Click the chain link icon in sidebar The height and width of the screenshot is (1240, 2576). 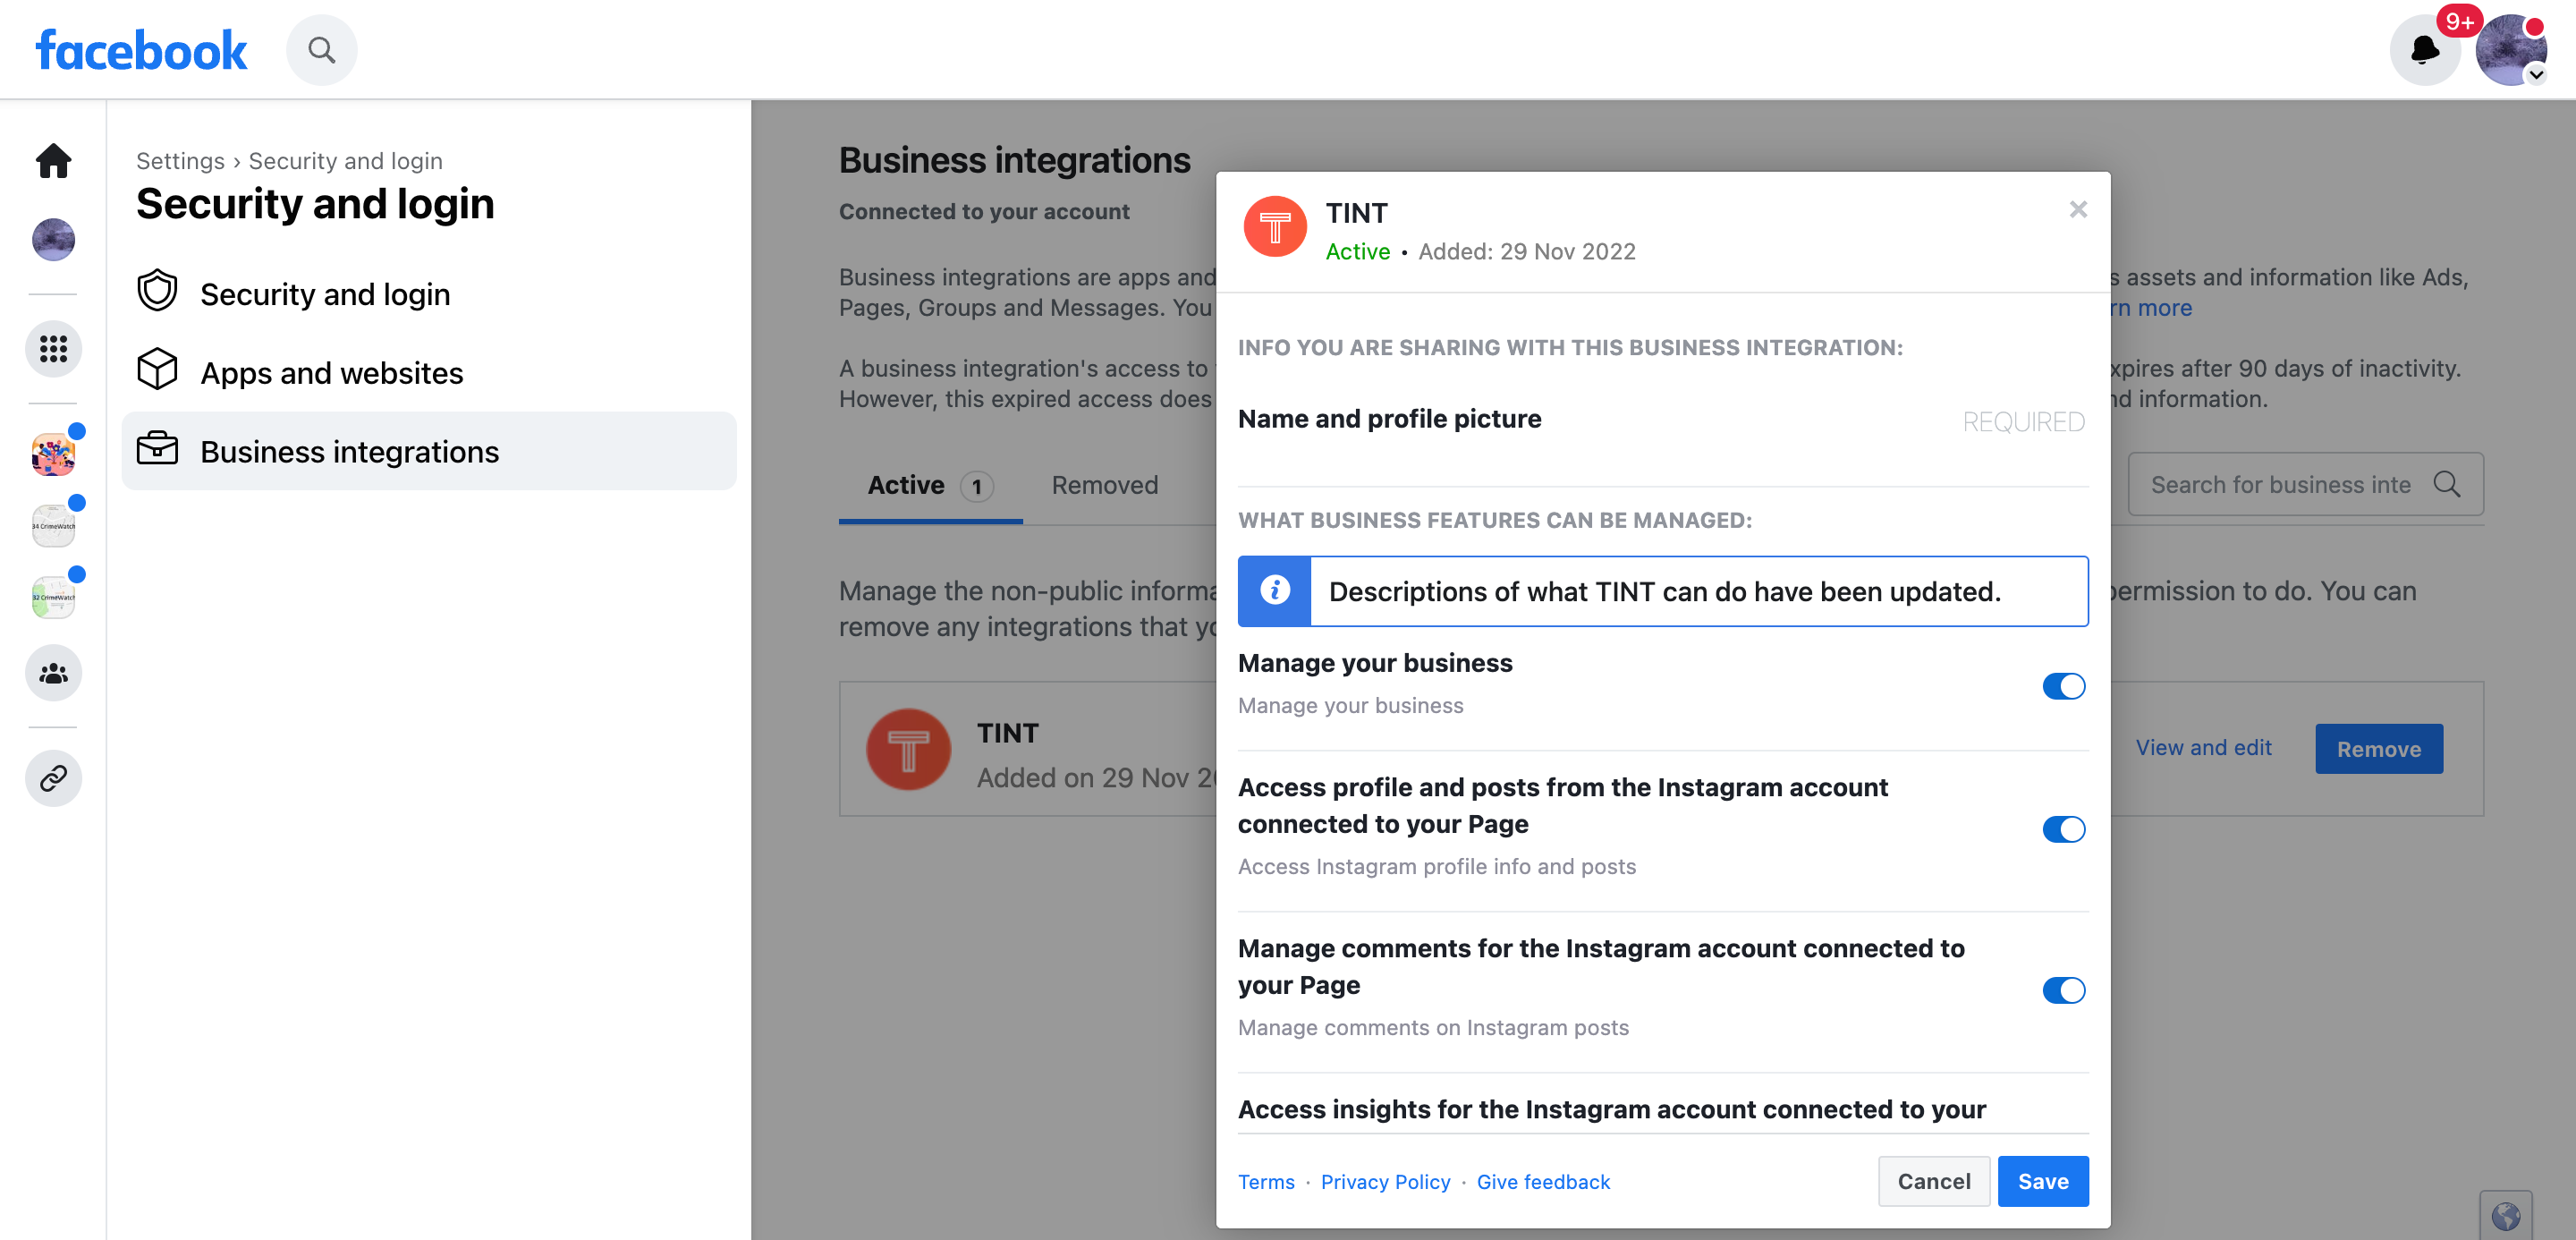[53, 778]
